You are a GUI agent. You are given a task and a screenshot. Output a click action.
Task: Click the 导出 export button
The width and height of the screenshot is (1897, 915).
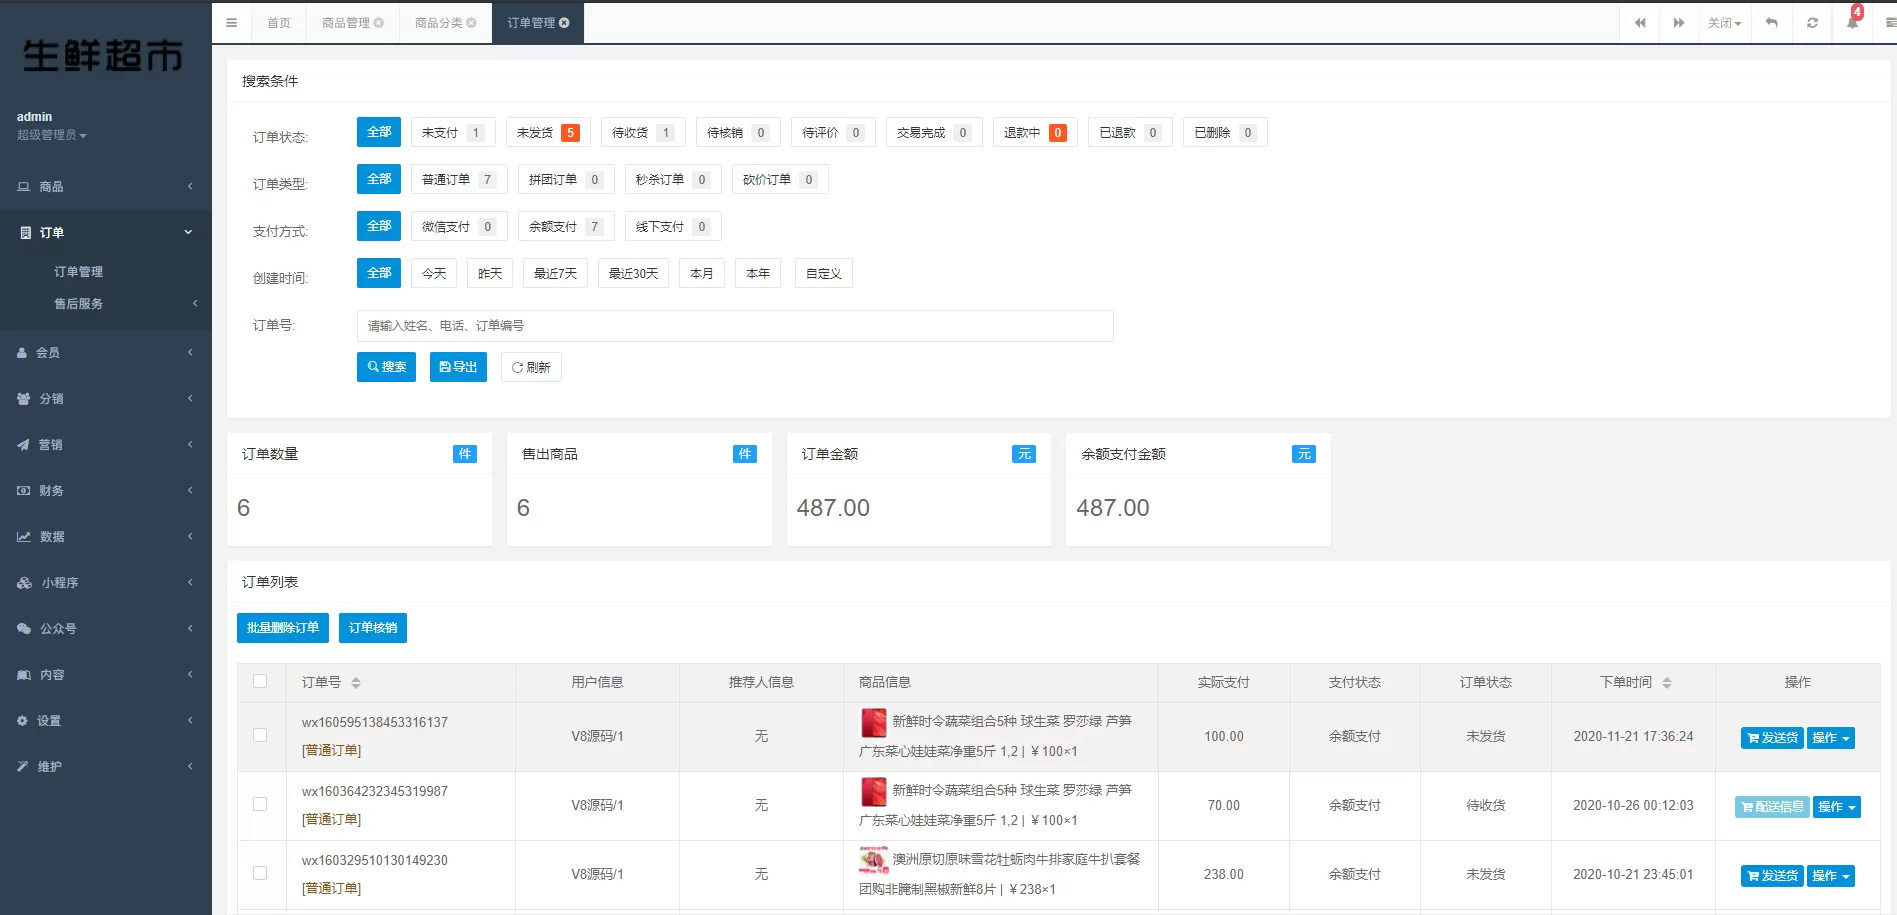(458, 367)
